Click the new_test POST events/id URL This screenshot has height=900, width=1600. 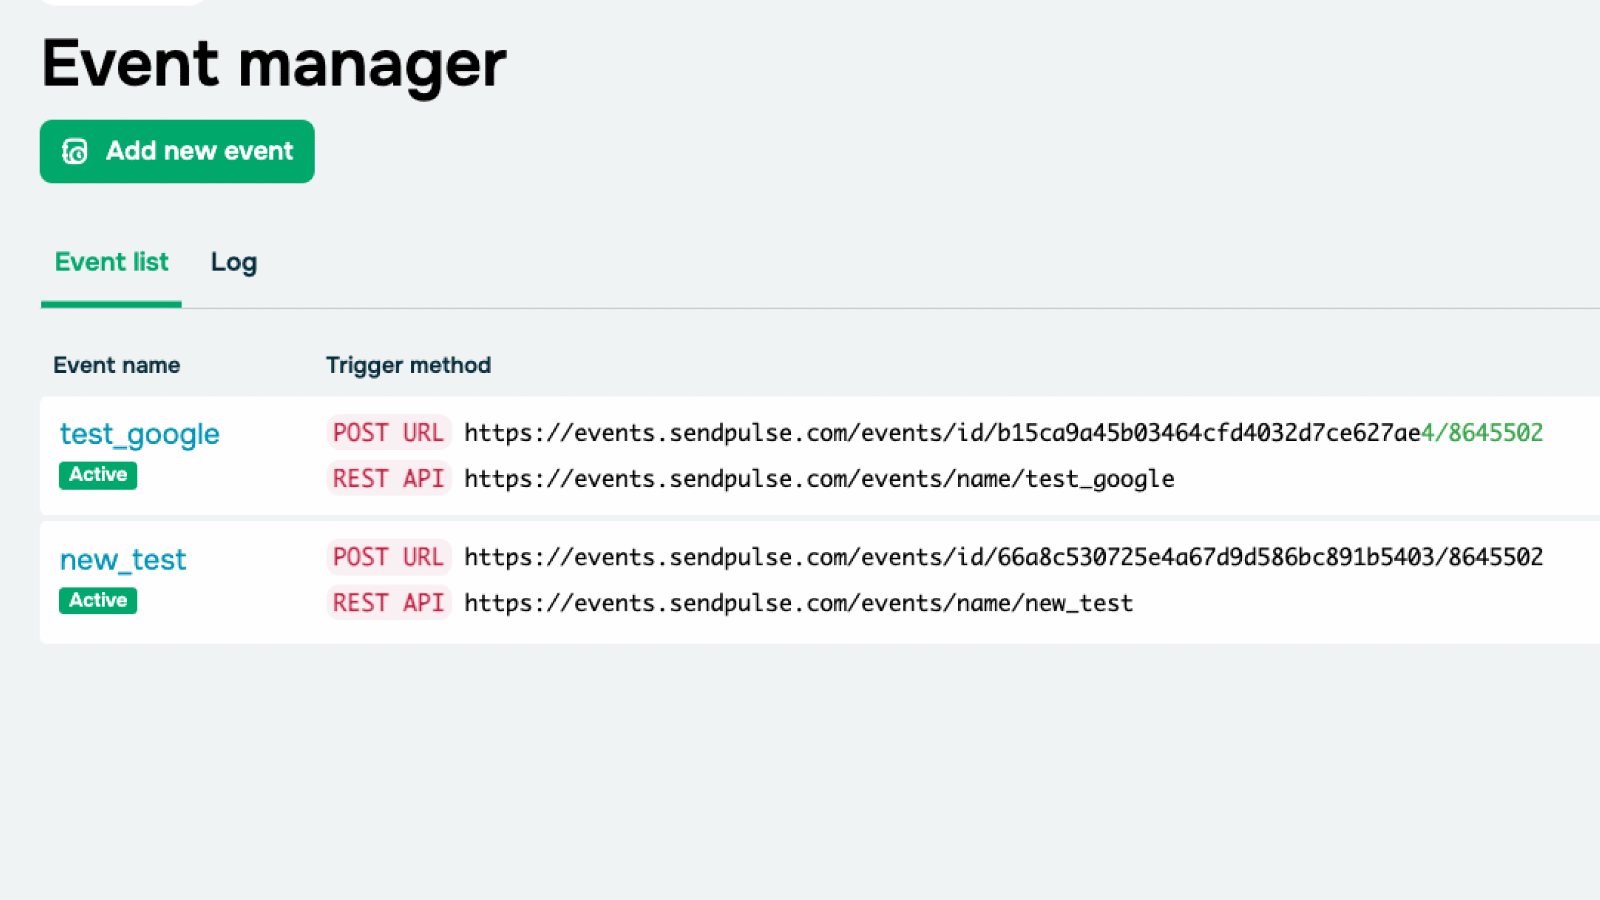(x=1003, y=557)
